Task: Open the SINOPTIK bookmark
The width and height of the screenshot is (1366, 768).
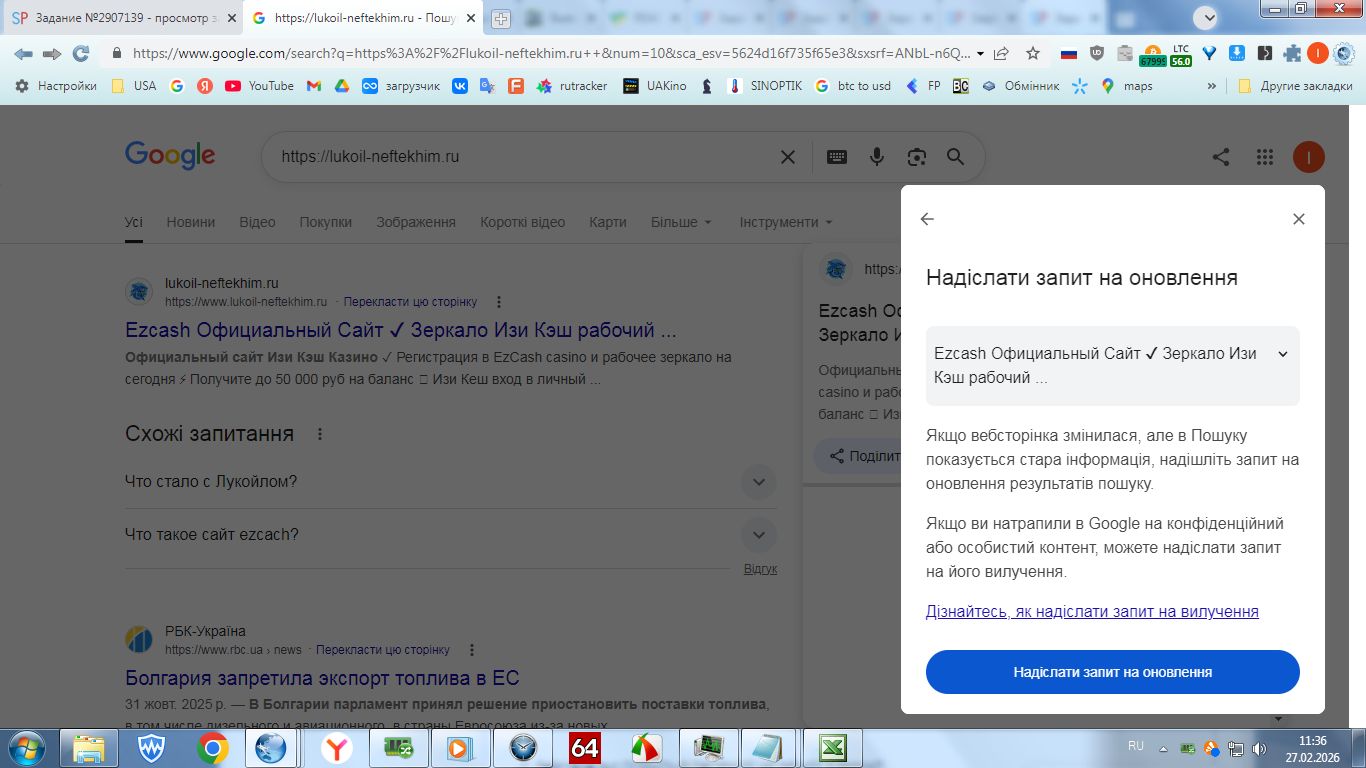Action: (765, 86)
